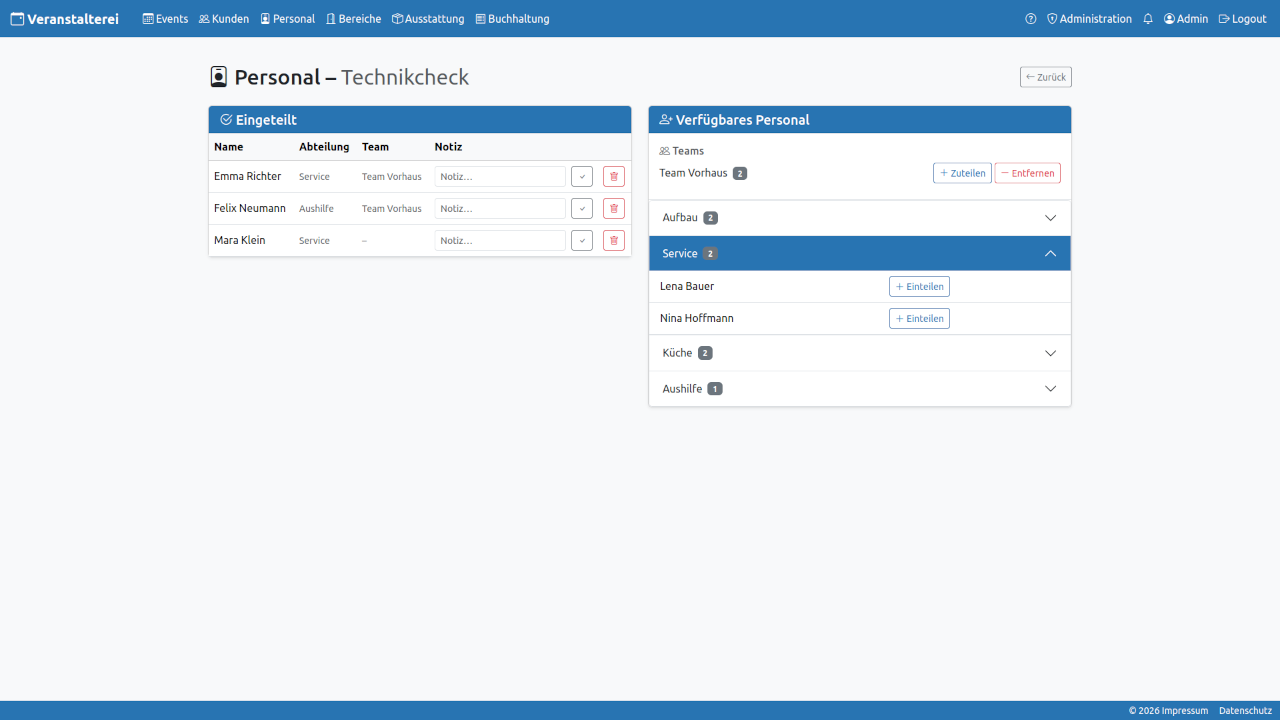Click Einteilen for Nina Hoffmann
This screenshot has width=1280, height=720.
click(919, 319)
